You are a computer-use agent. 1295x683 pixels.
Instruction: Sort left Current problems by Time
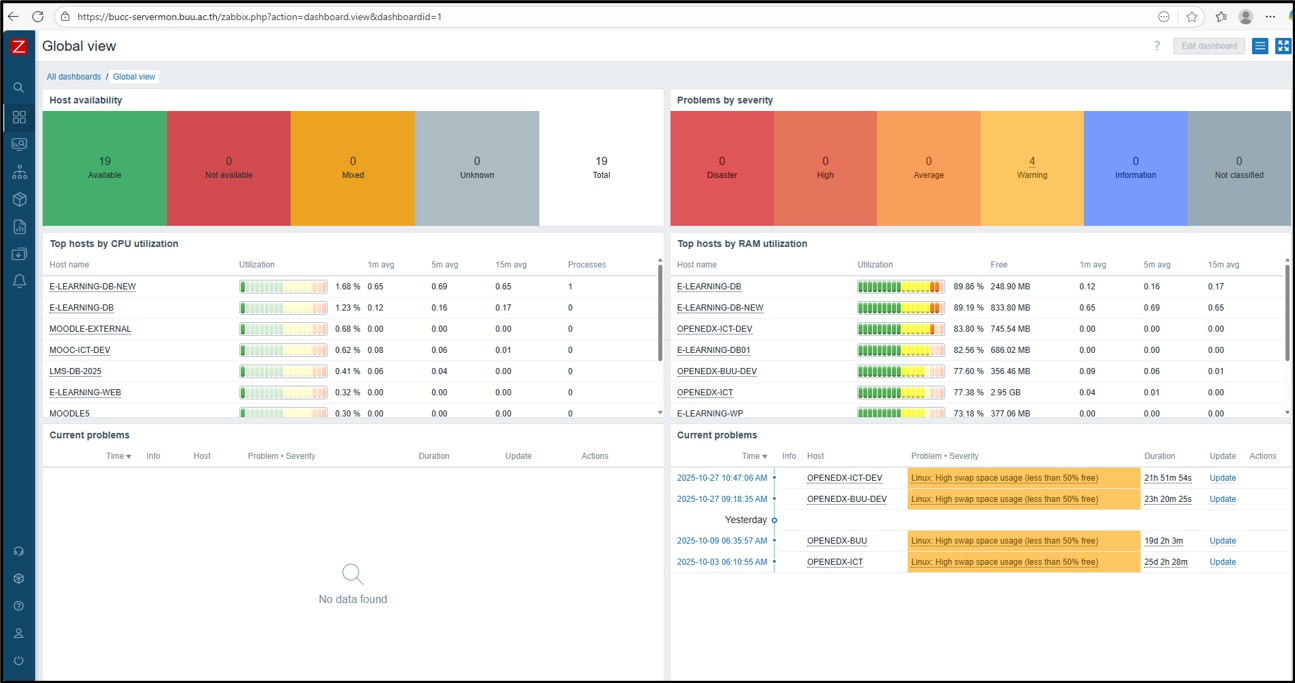tap(118, 456)
